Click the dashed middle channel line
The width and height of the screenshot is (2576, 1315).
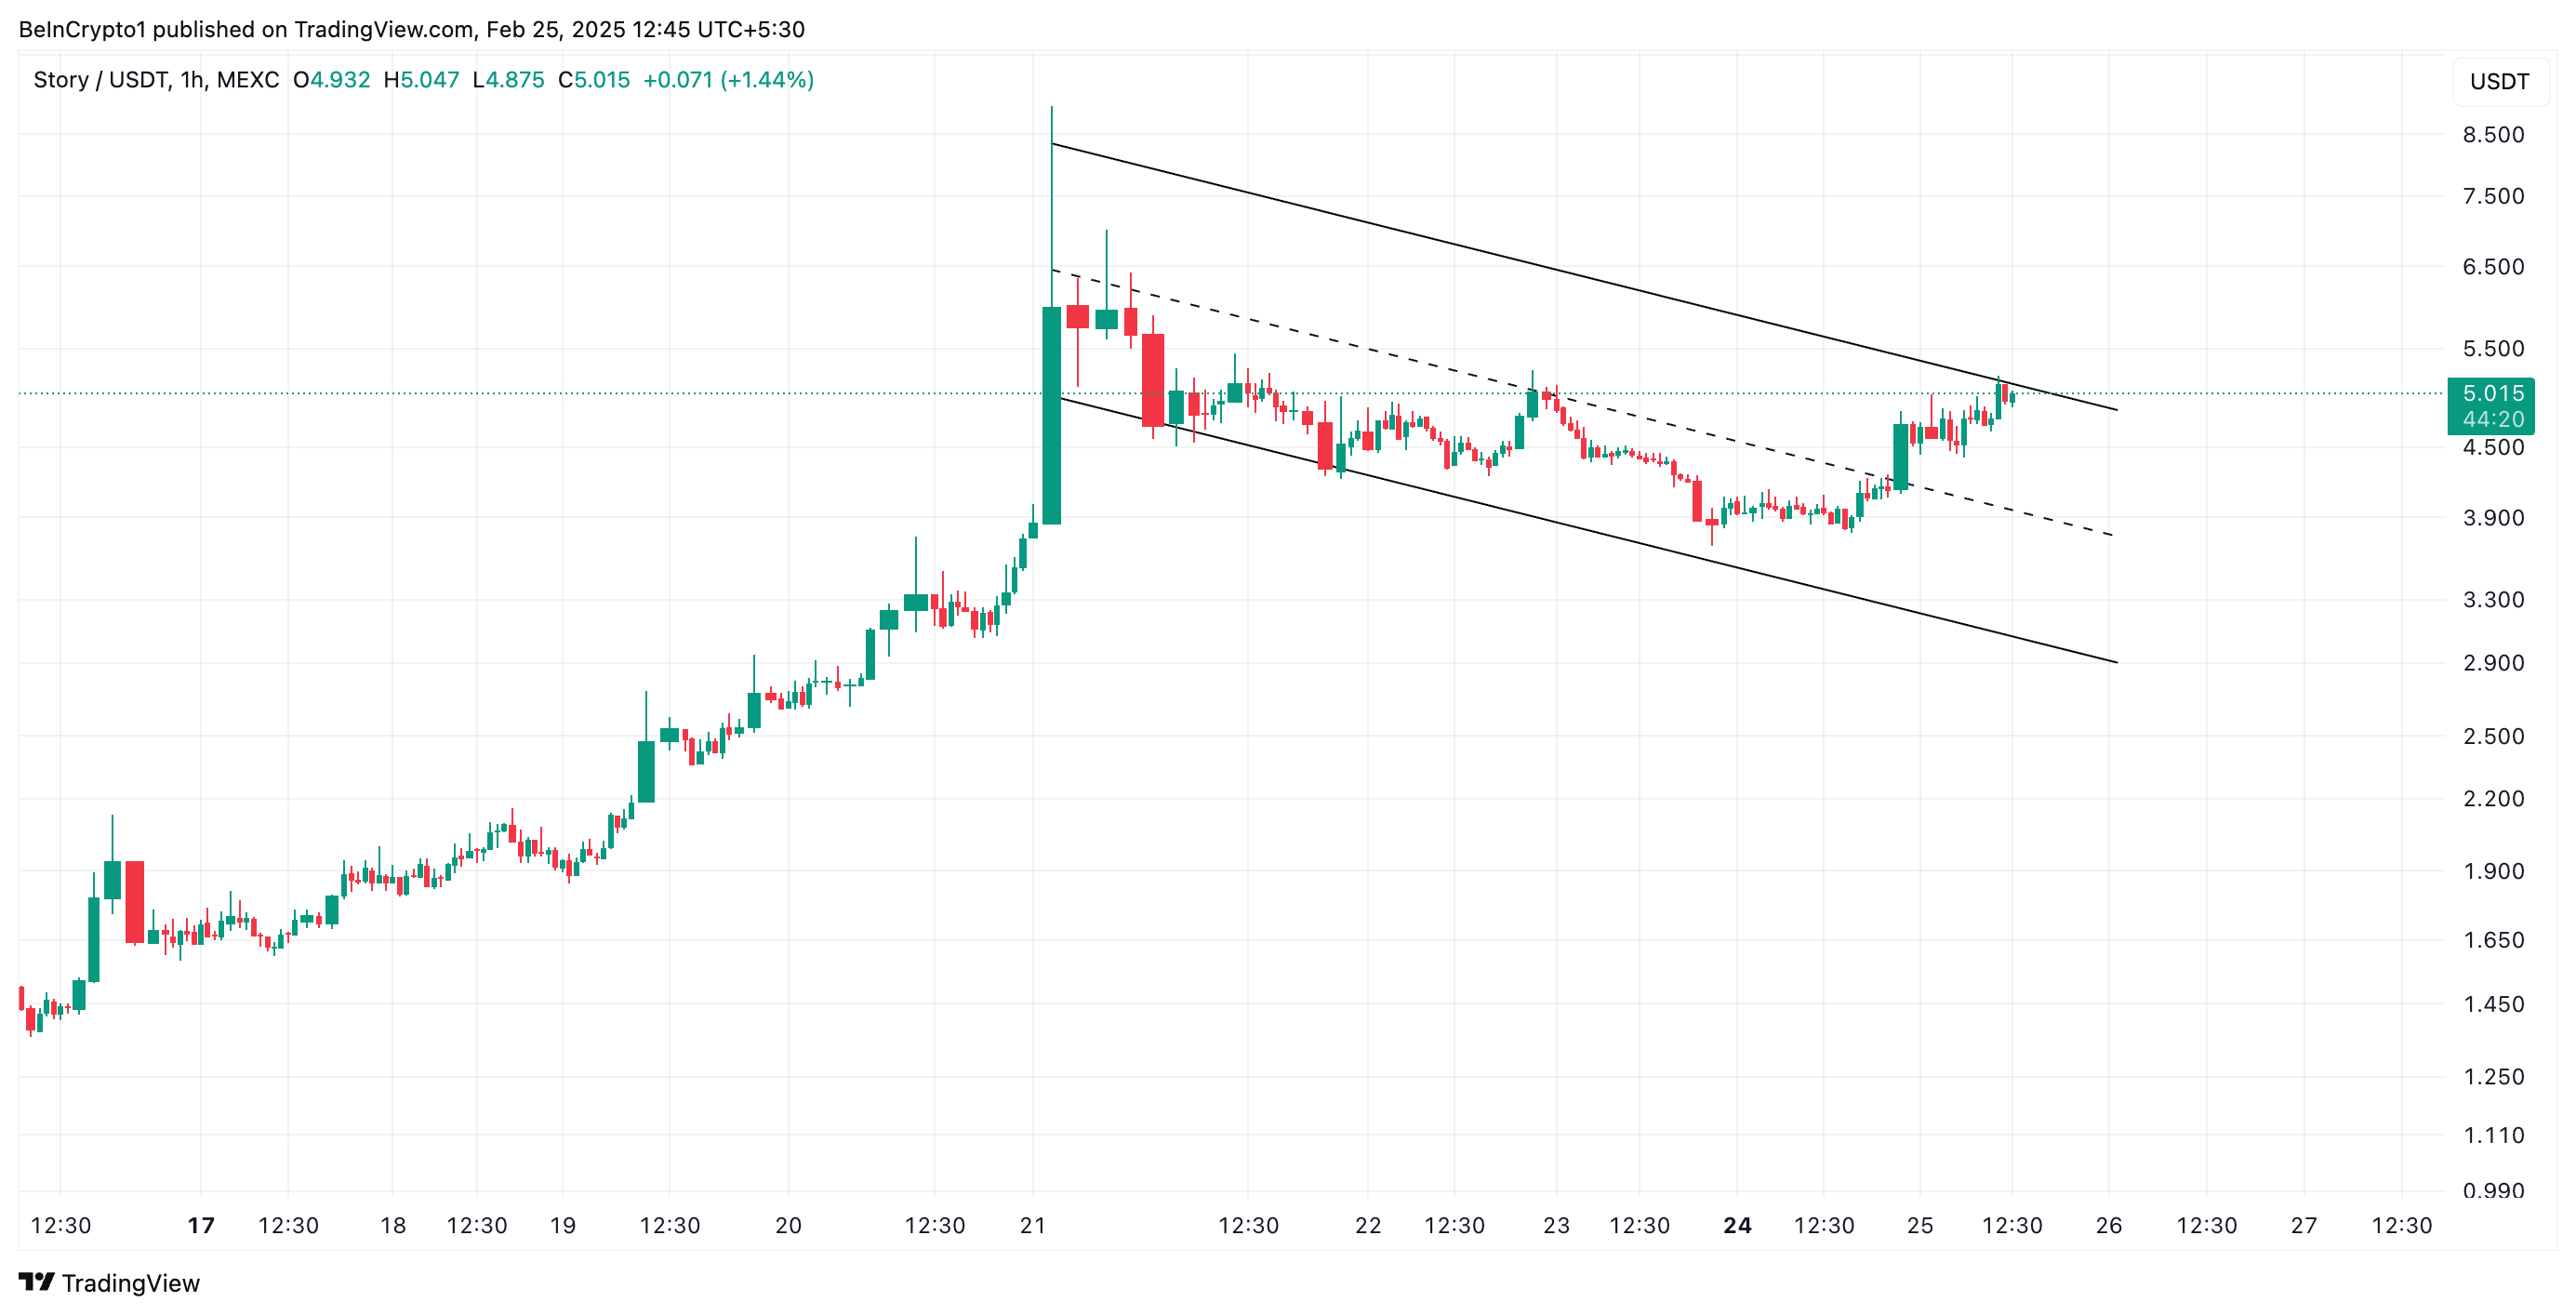pyautogui.click(x=1584, y=403)
